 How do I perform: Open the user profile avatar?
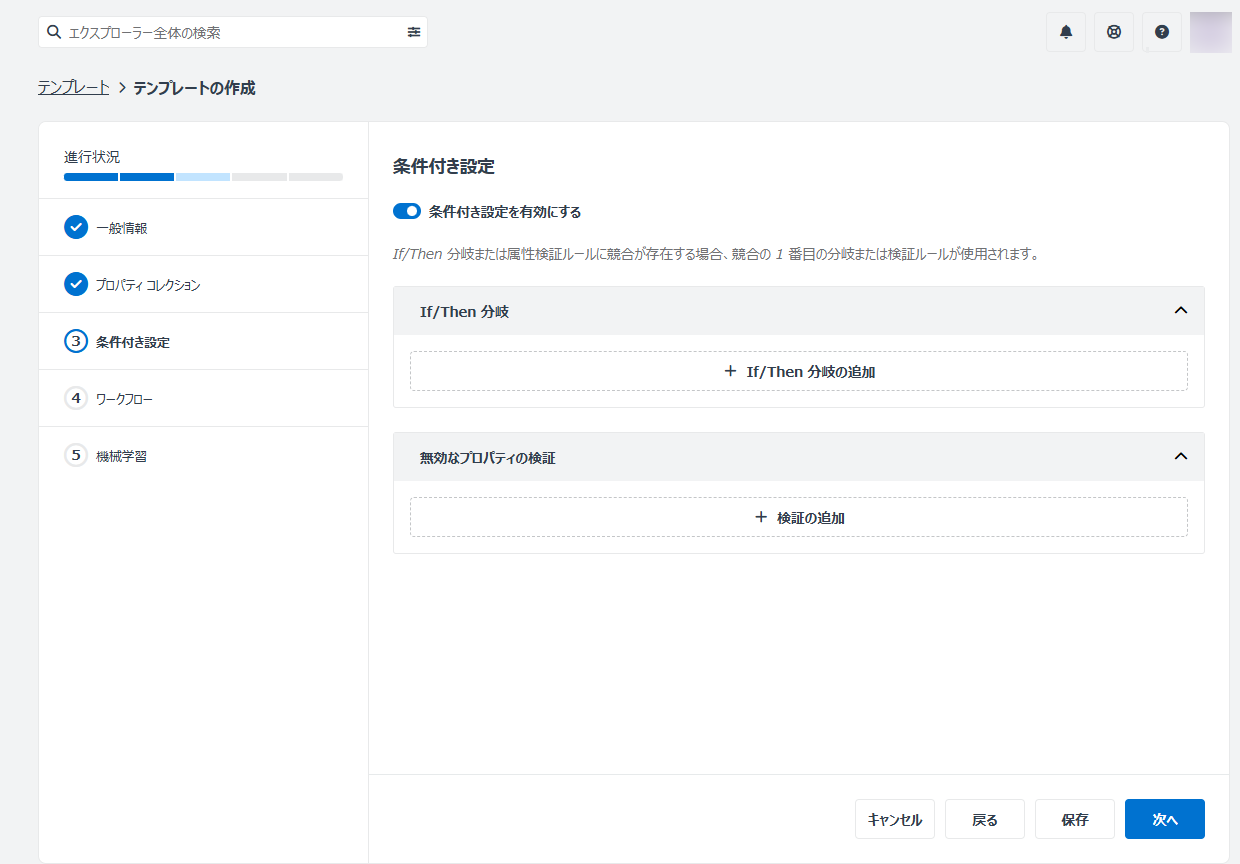[1210, 32]
